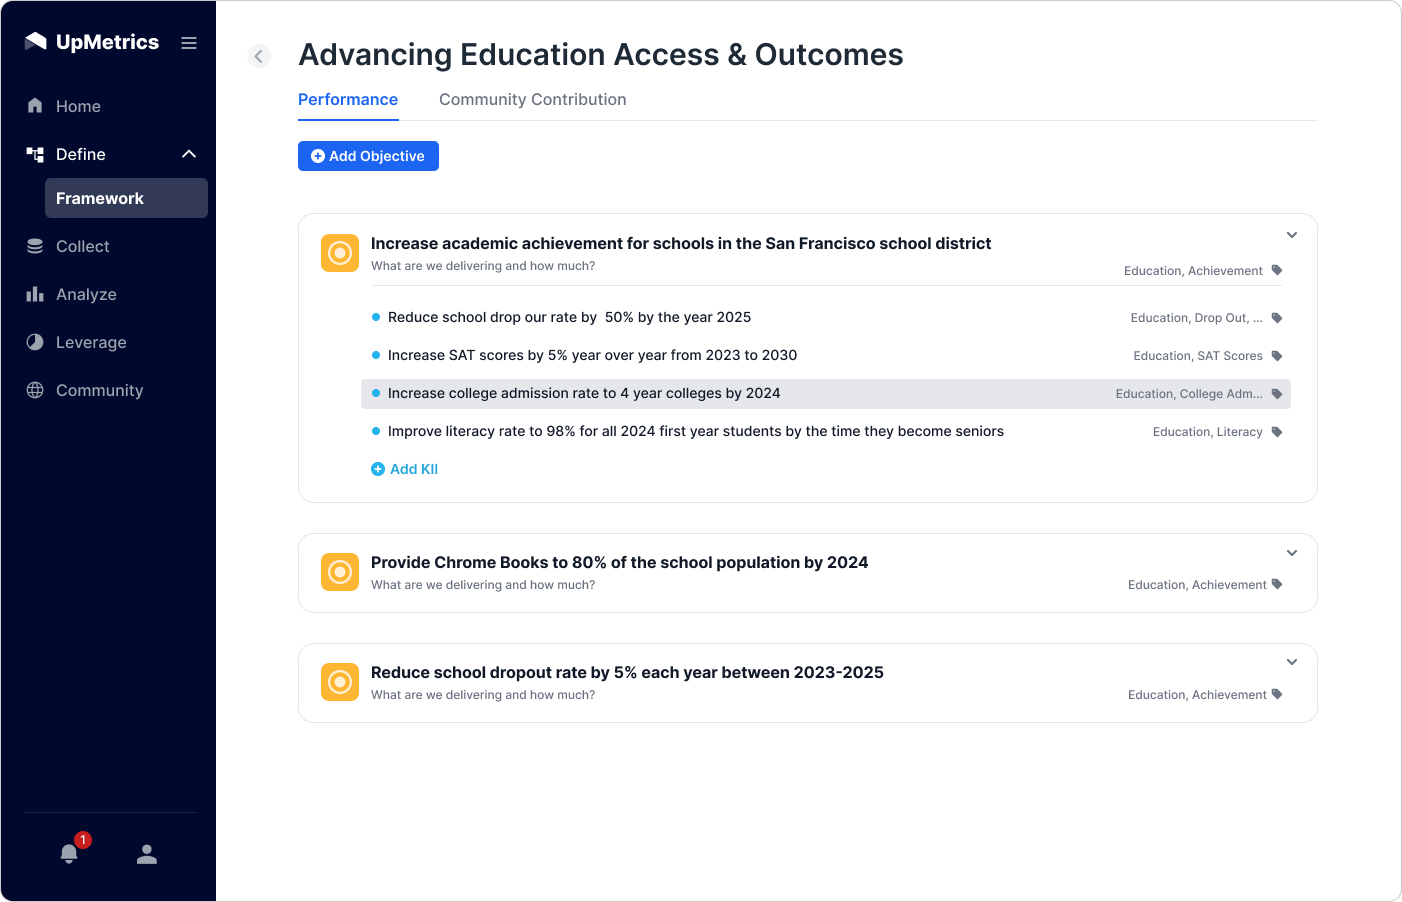Expand the Reduce school dropout rate objective
This screenshot has width=1402, height=902.
pos(1292,662)
